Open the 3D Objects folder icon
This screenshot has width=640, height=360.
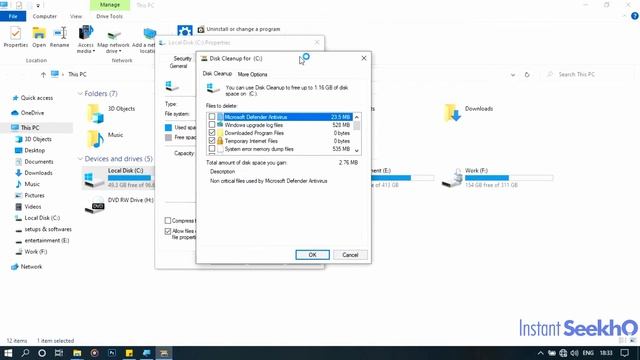pyautogui.click(x=95, y=113)
